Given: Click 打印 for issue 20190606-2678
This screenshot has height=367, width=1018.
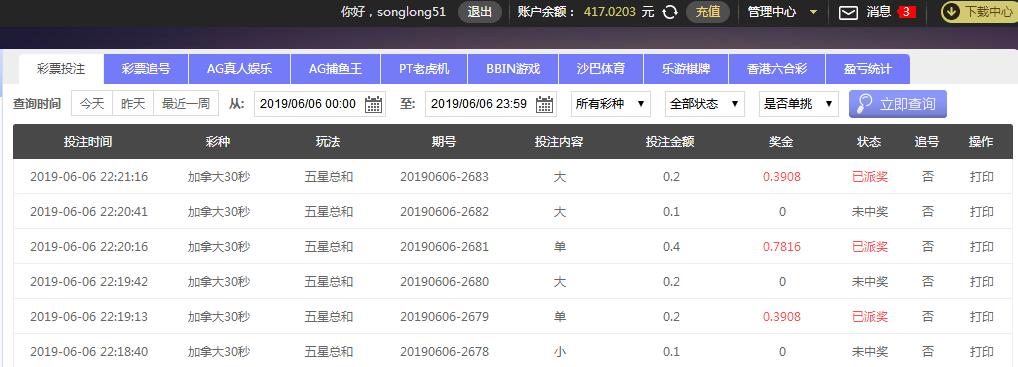Looking at the screenshot, I should tap(982, 352).
